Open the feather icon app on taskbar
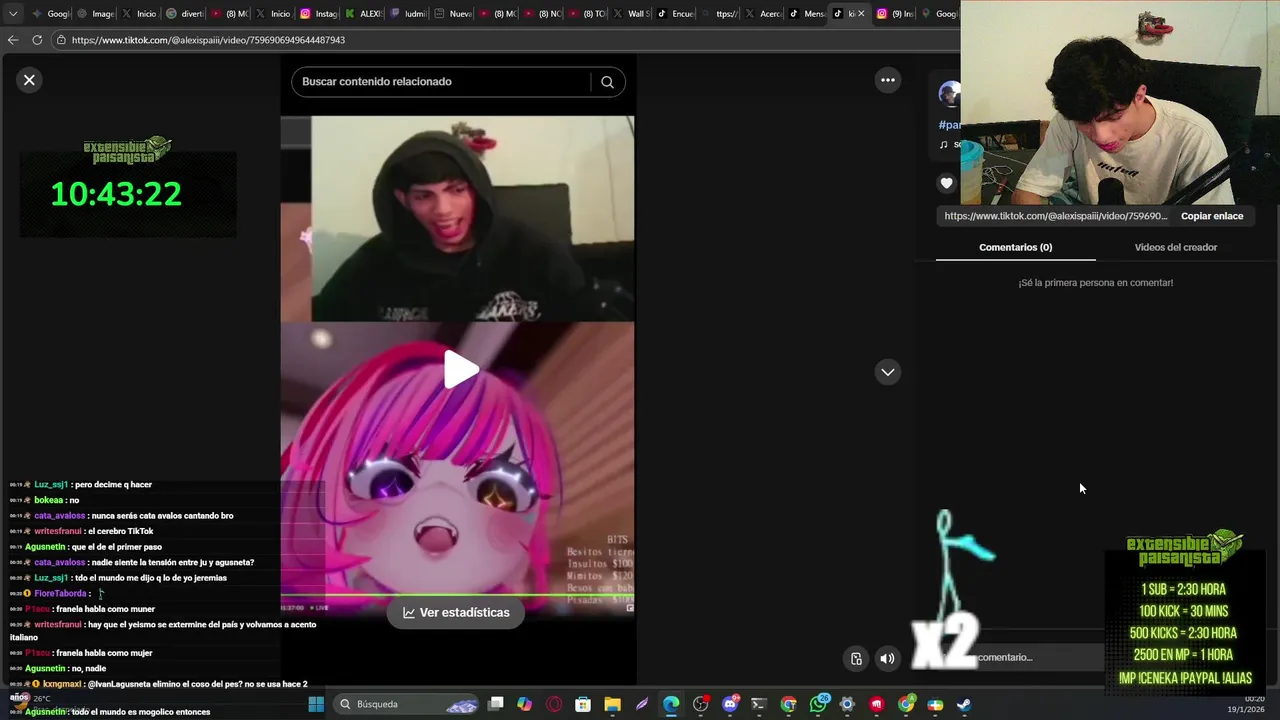The width and height of the screenshot is (1280, 720). pyautogui.click(x=641, y=704)
